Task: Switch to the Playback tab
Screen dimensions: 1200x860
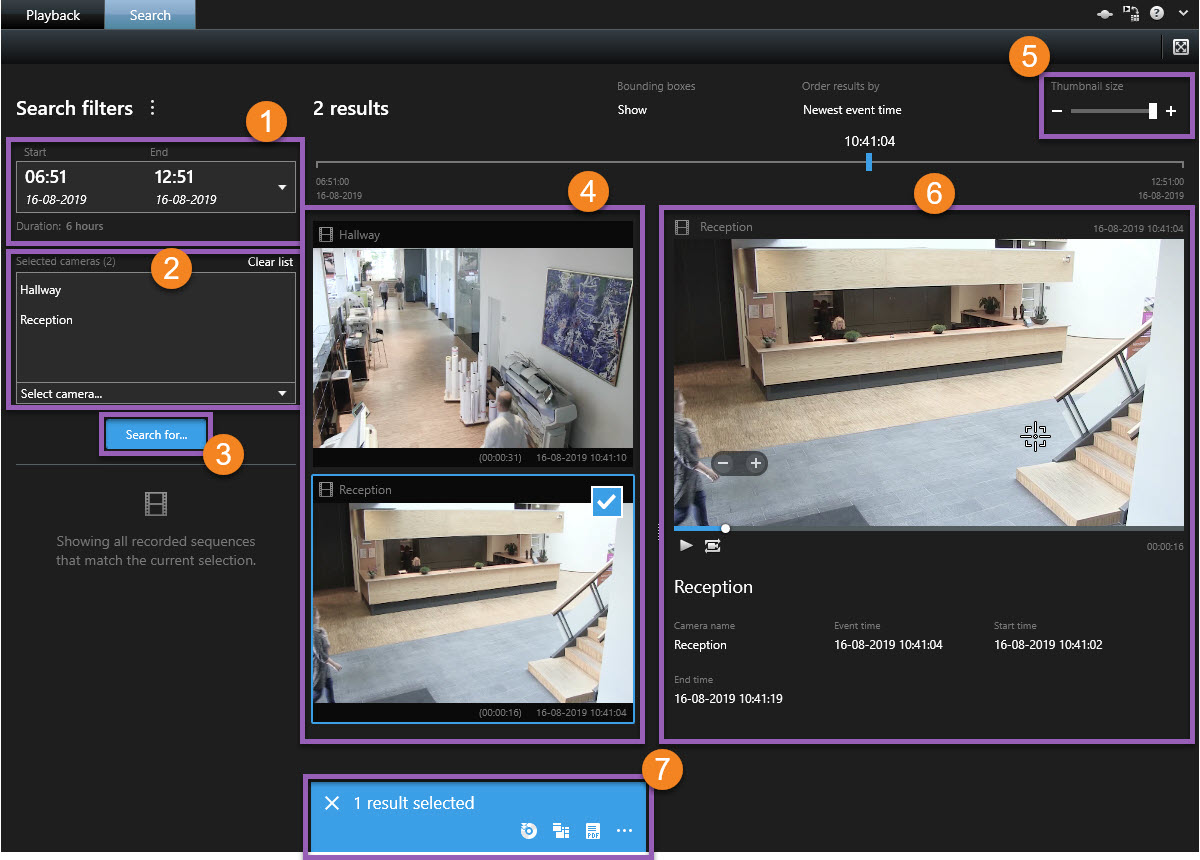Action: pyautogui.click(x=53, y=15)
